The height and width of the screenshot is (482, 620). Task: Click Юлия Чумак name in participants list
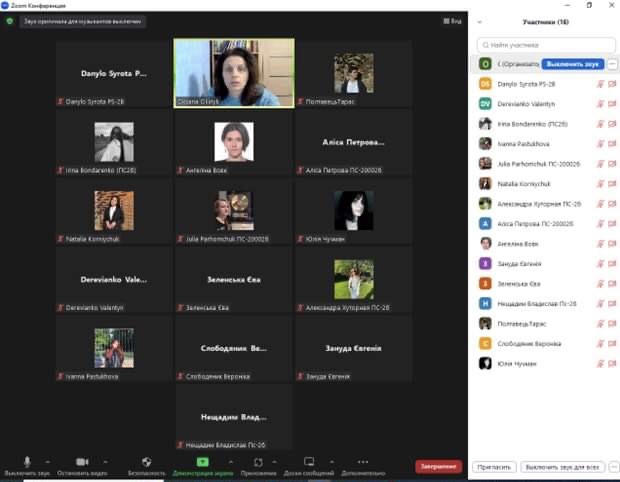[x=517, y=363]
